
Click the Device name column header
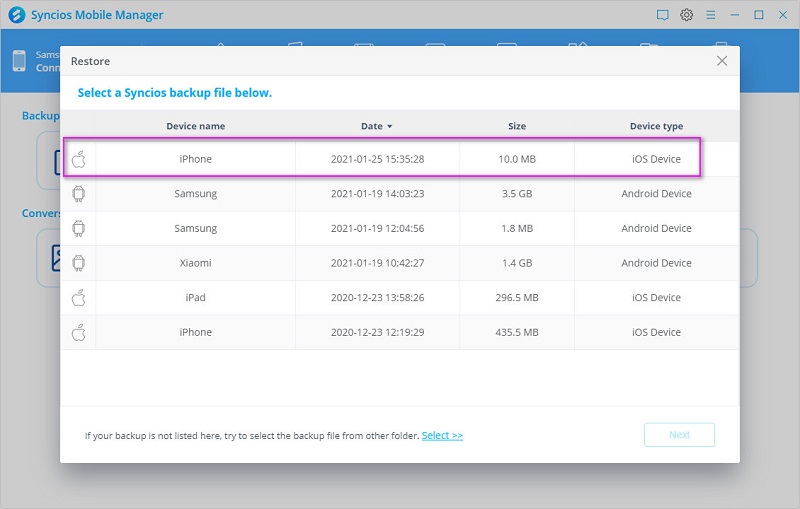point(195,126)
